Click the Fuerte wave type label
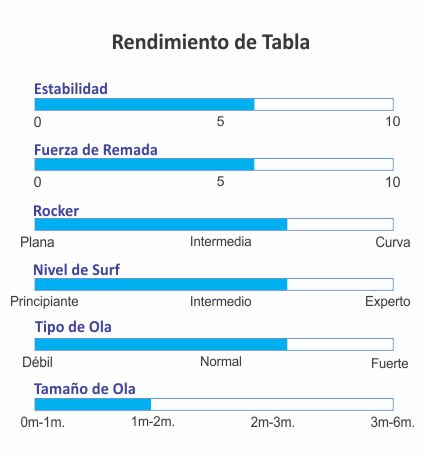This screenshot has height=460, width=429. (390, 363)
